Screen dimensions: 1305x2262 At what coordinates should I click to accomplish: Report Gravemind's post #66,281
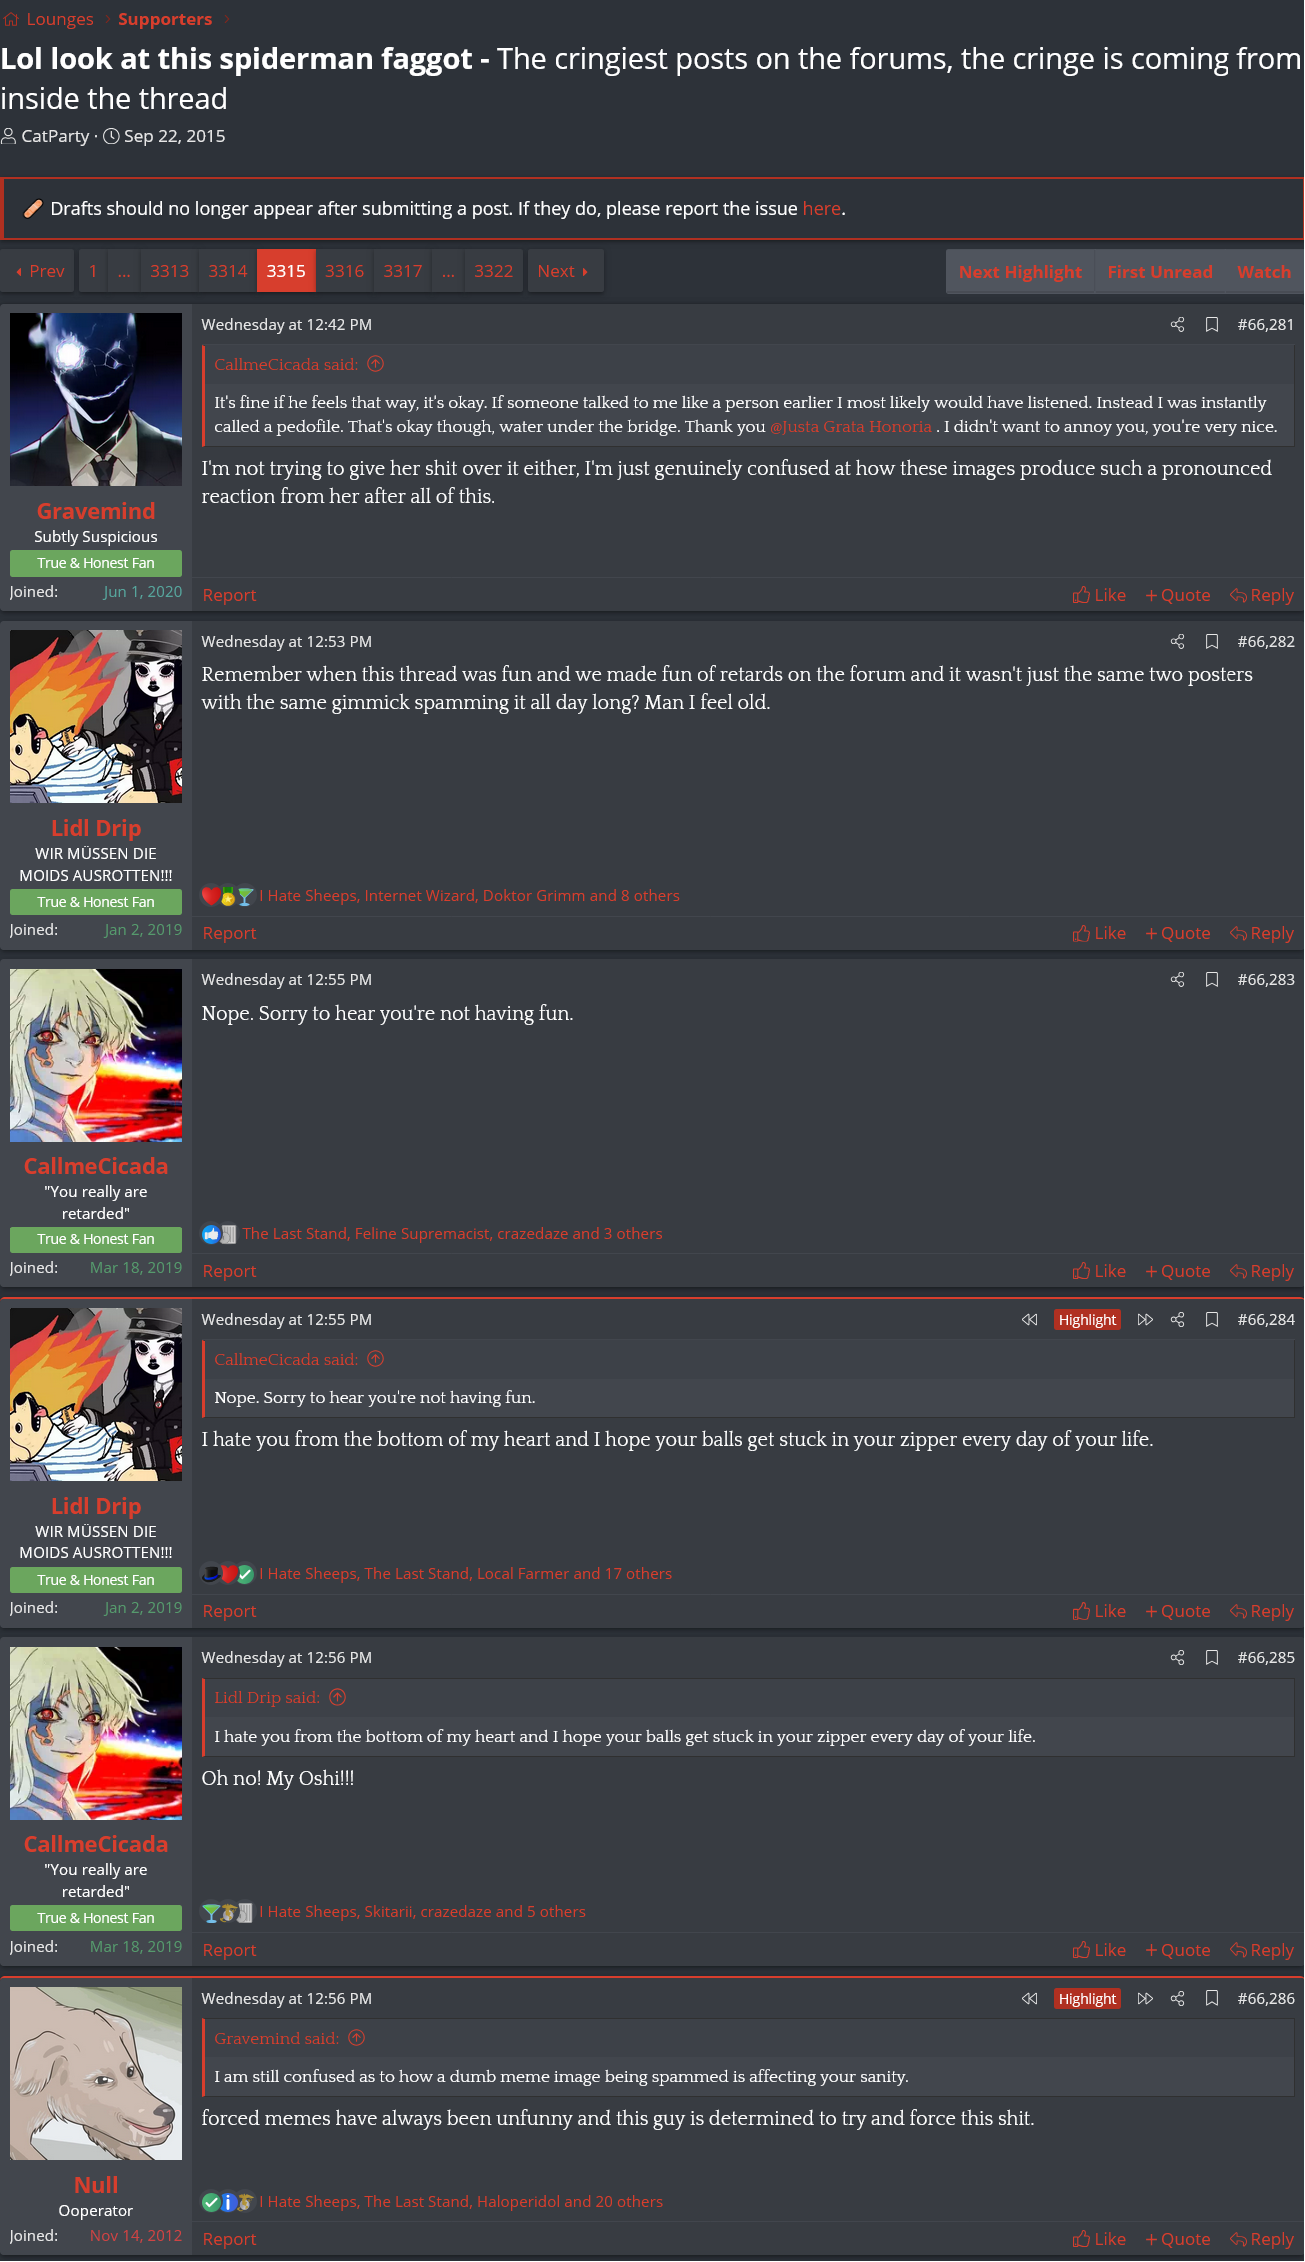[x=229, y=596]
